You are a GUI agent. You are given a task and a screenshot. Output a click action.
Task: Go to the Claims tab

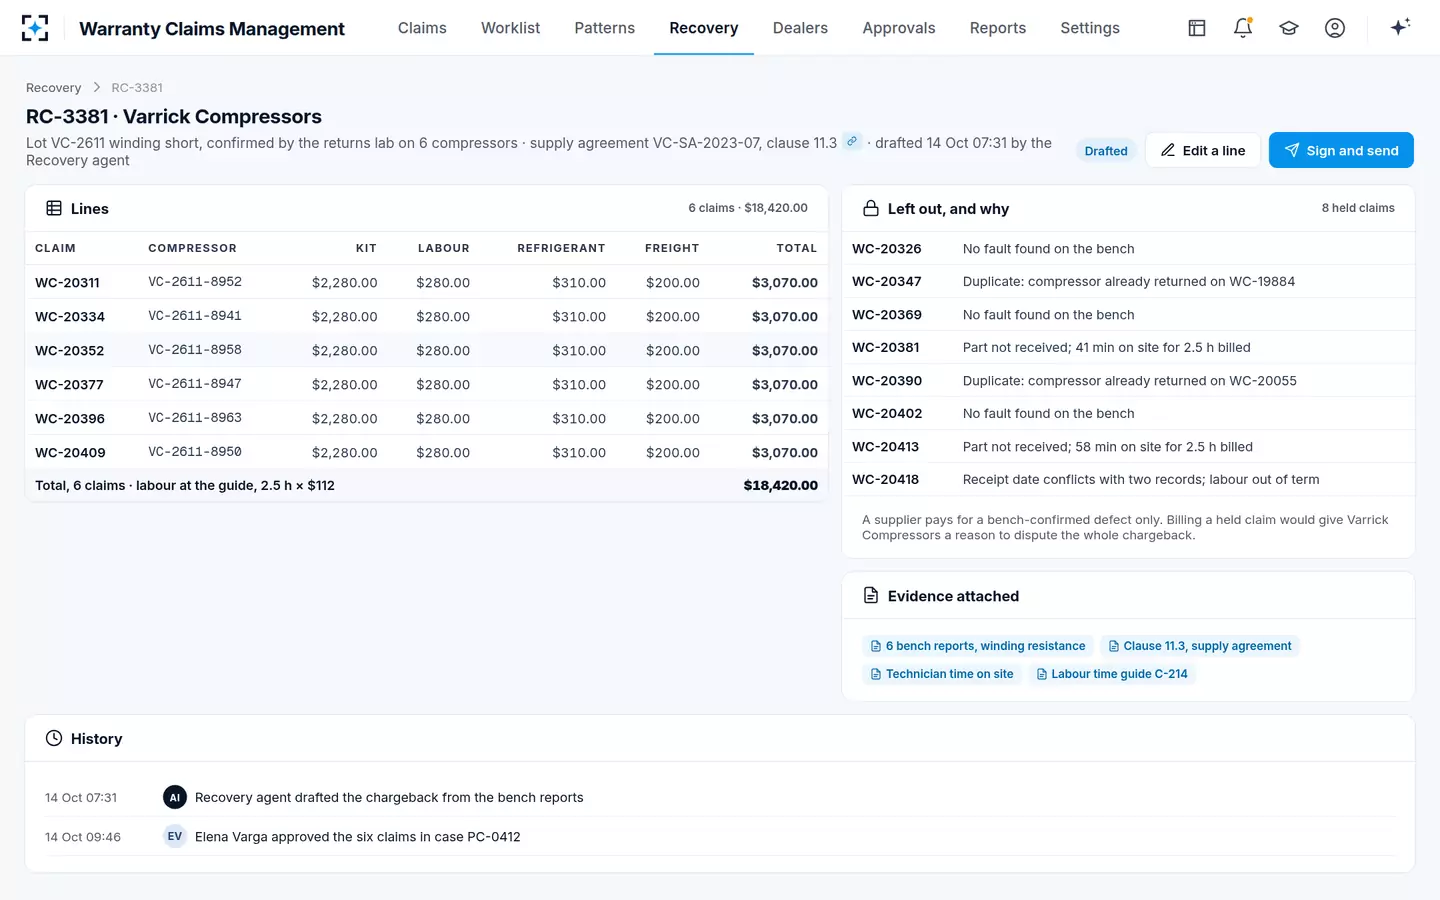click(422, 28)
